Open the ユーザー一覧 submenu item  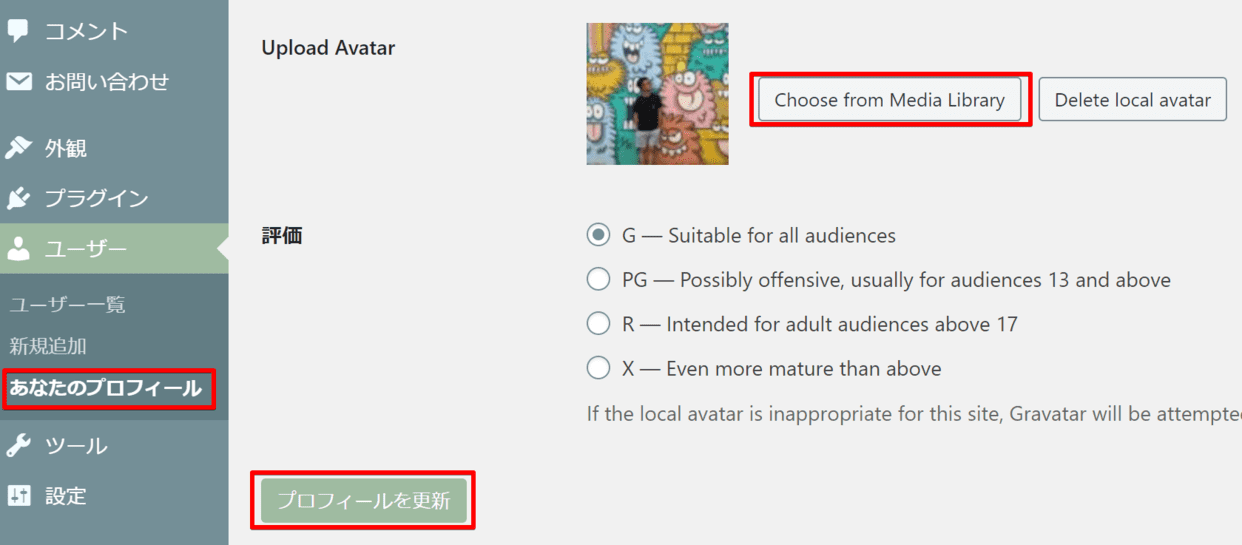(x=67, y=305)
